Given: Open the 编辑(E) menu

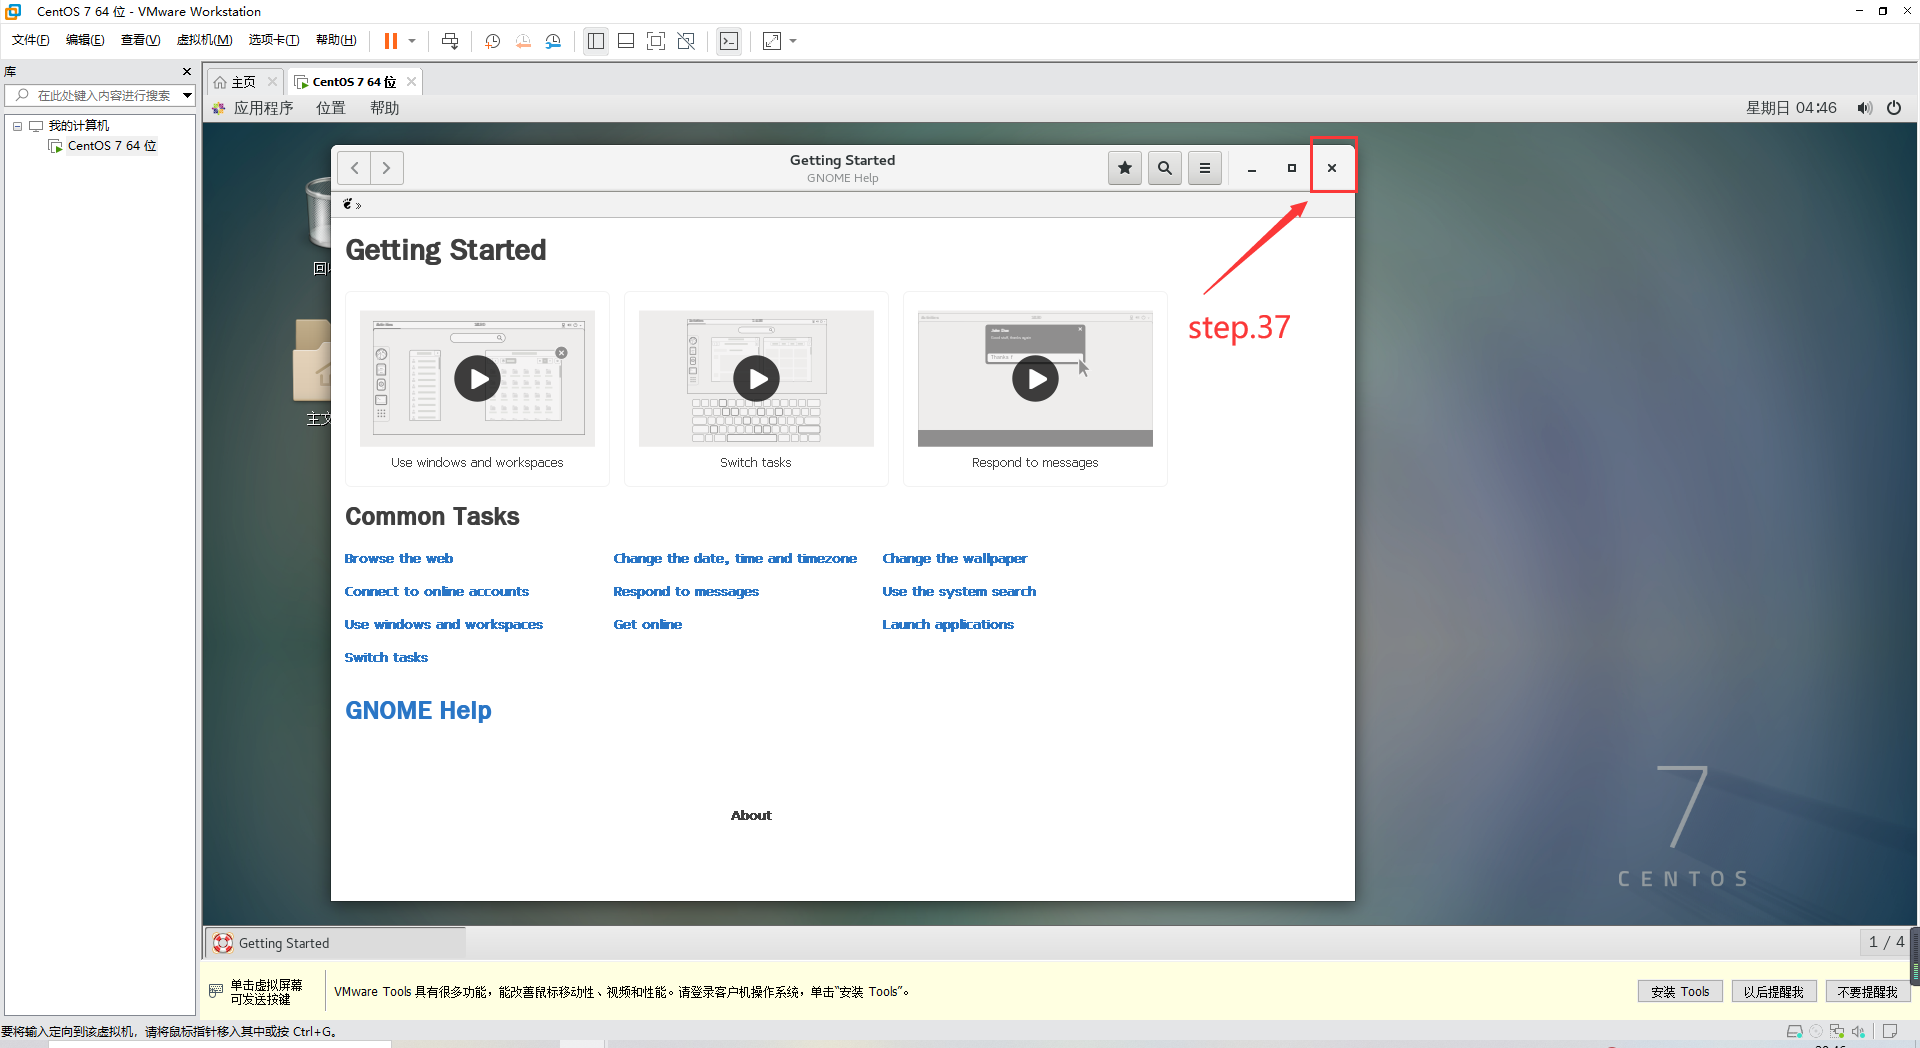Looking at the screenshot, I should tap(85, 40).
